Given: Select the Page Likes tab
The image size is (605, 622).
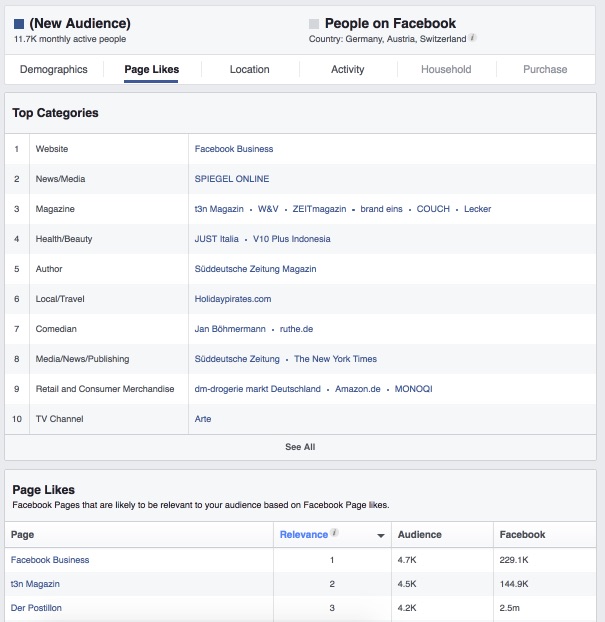Looking at the screenshot, I should click(152, 69).
